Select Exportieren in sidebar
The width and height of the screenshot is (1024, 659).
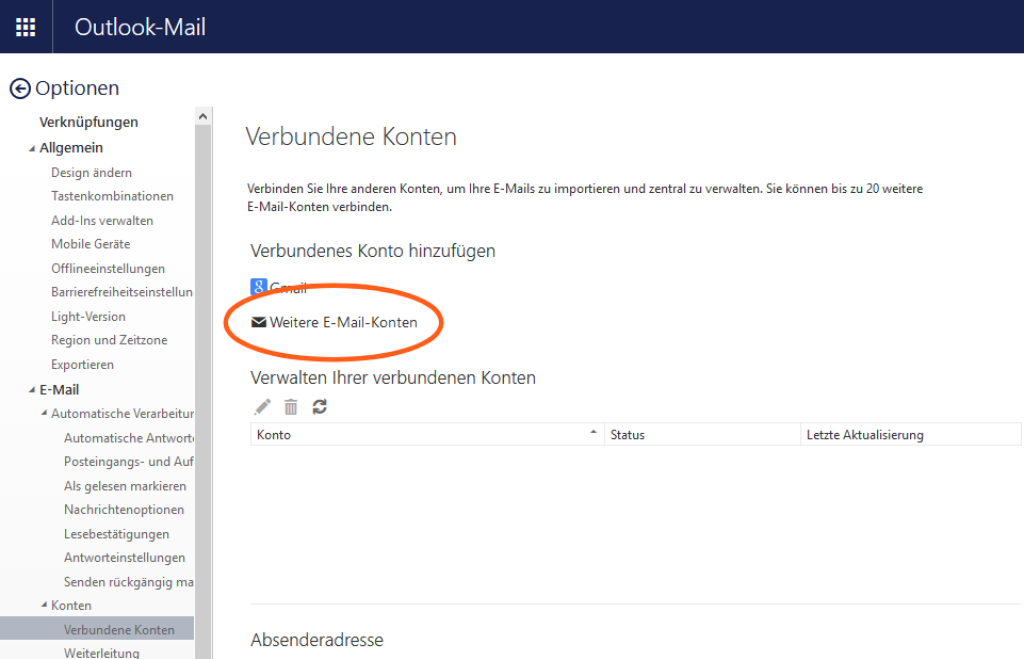point(82,364)
